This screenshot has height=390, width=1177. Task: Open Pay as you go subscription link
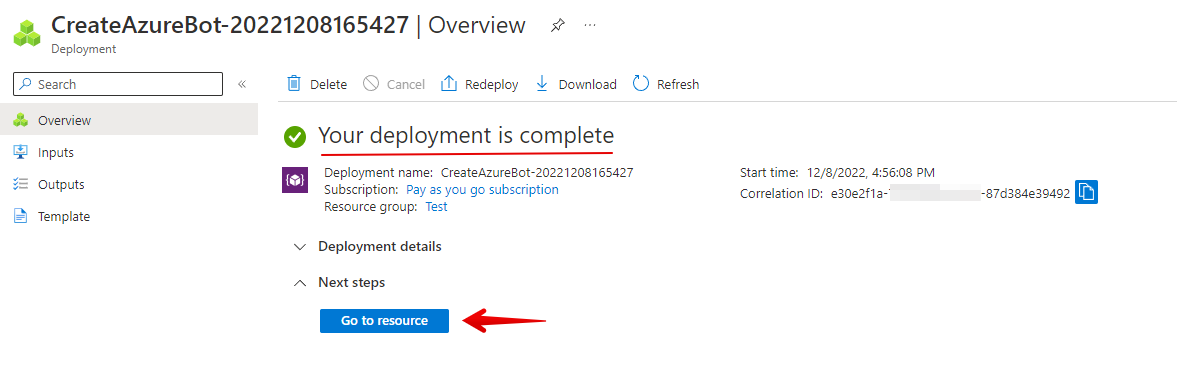click(482, 190)
